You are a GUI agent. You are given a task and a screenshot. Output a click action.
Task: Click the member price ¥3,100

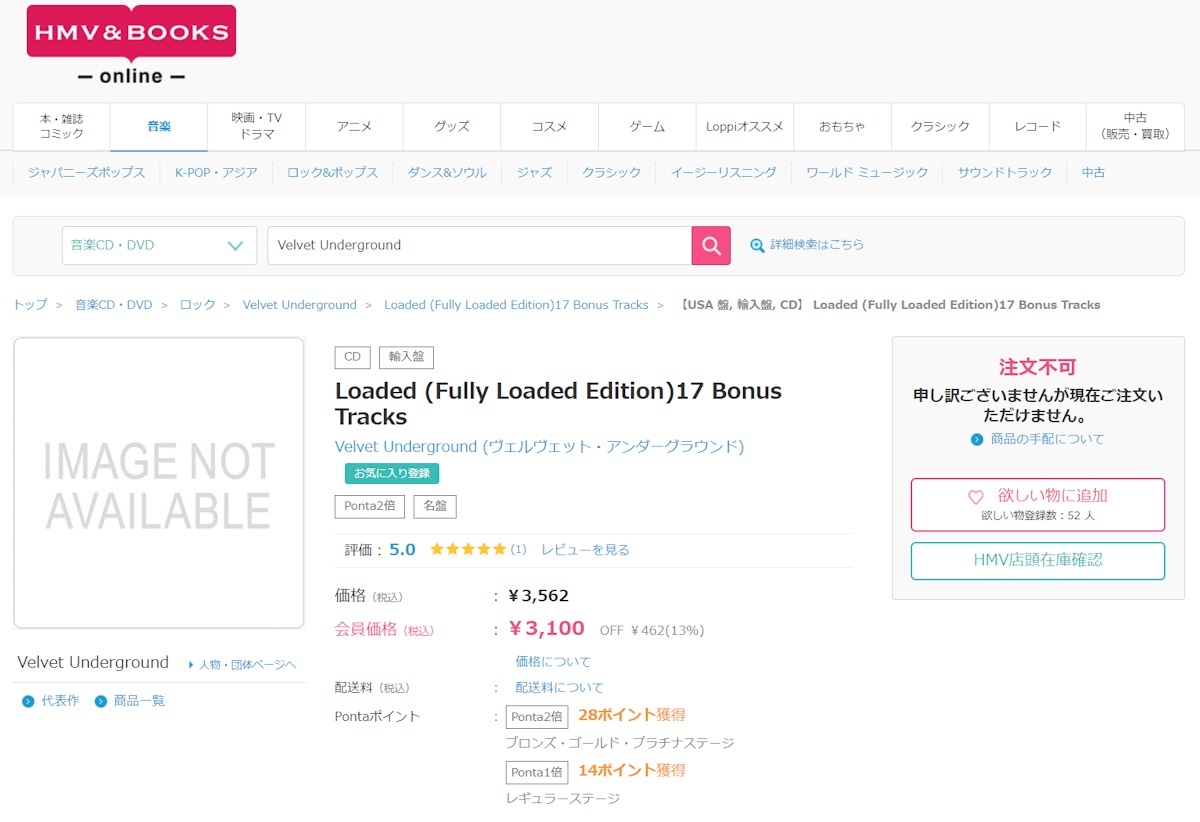tap(546, 629)
